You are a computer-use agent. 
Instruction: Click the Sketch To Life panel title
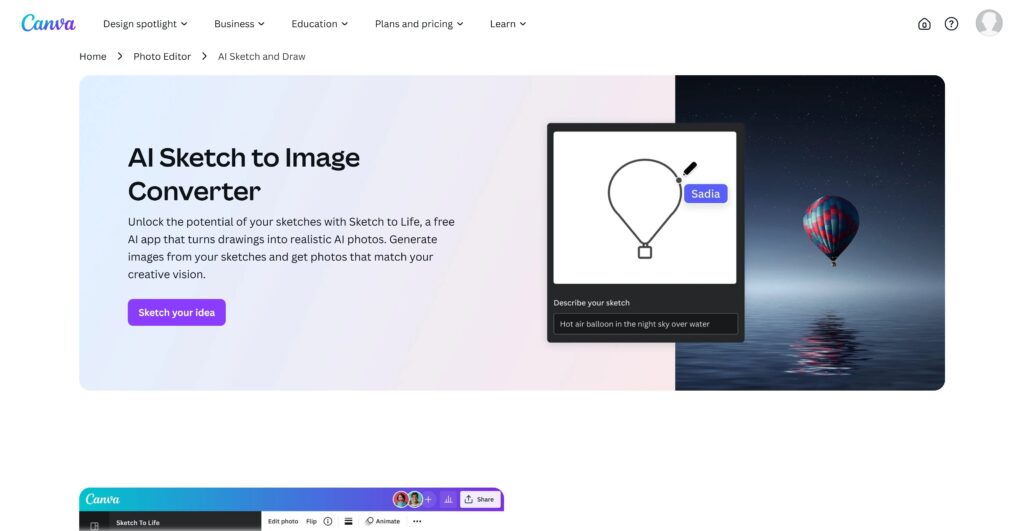tap(138, 523)
